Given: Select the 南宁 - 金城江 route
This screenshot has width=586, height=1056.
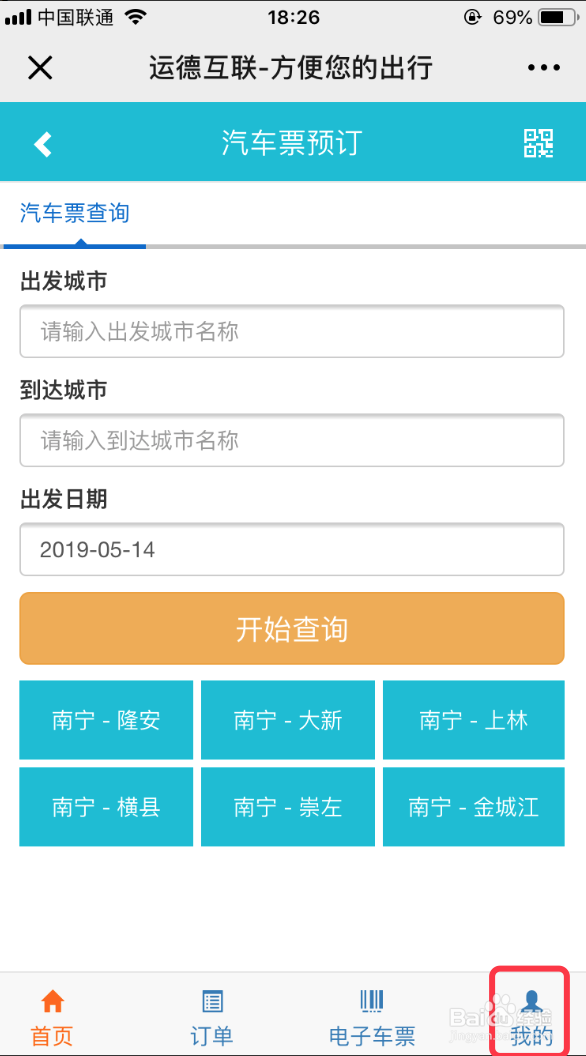Looking at the screenshot, I should (x=472, y=807).
